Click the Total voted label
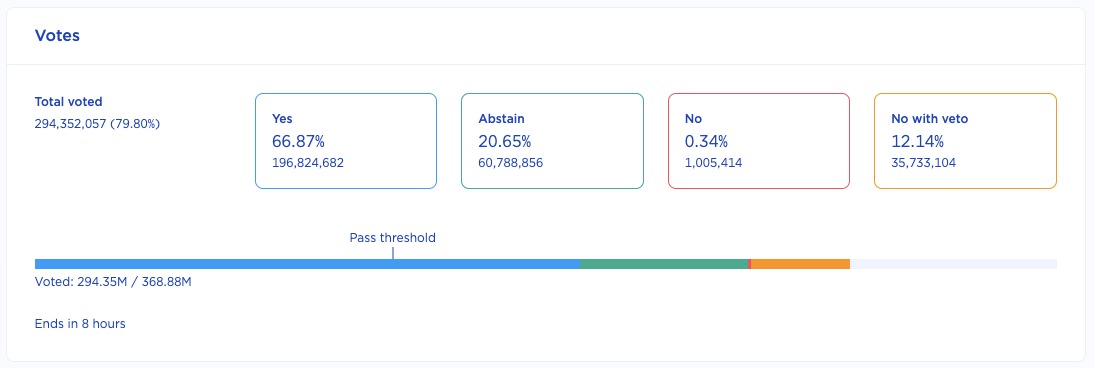The image size is (1095, 368). click(x=68, y=102)
